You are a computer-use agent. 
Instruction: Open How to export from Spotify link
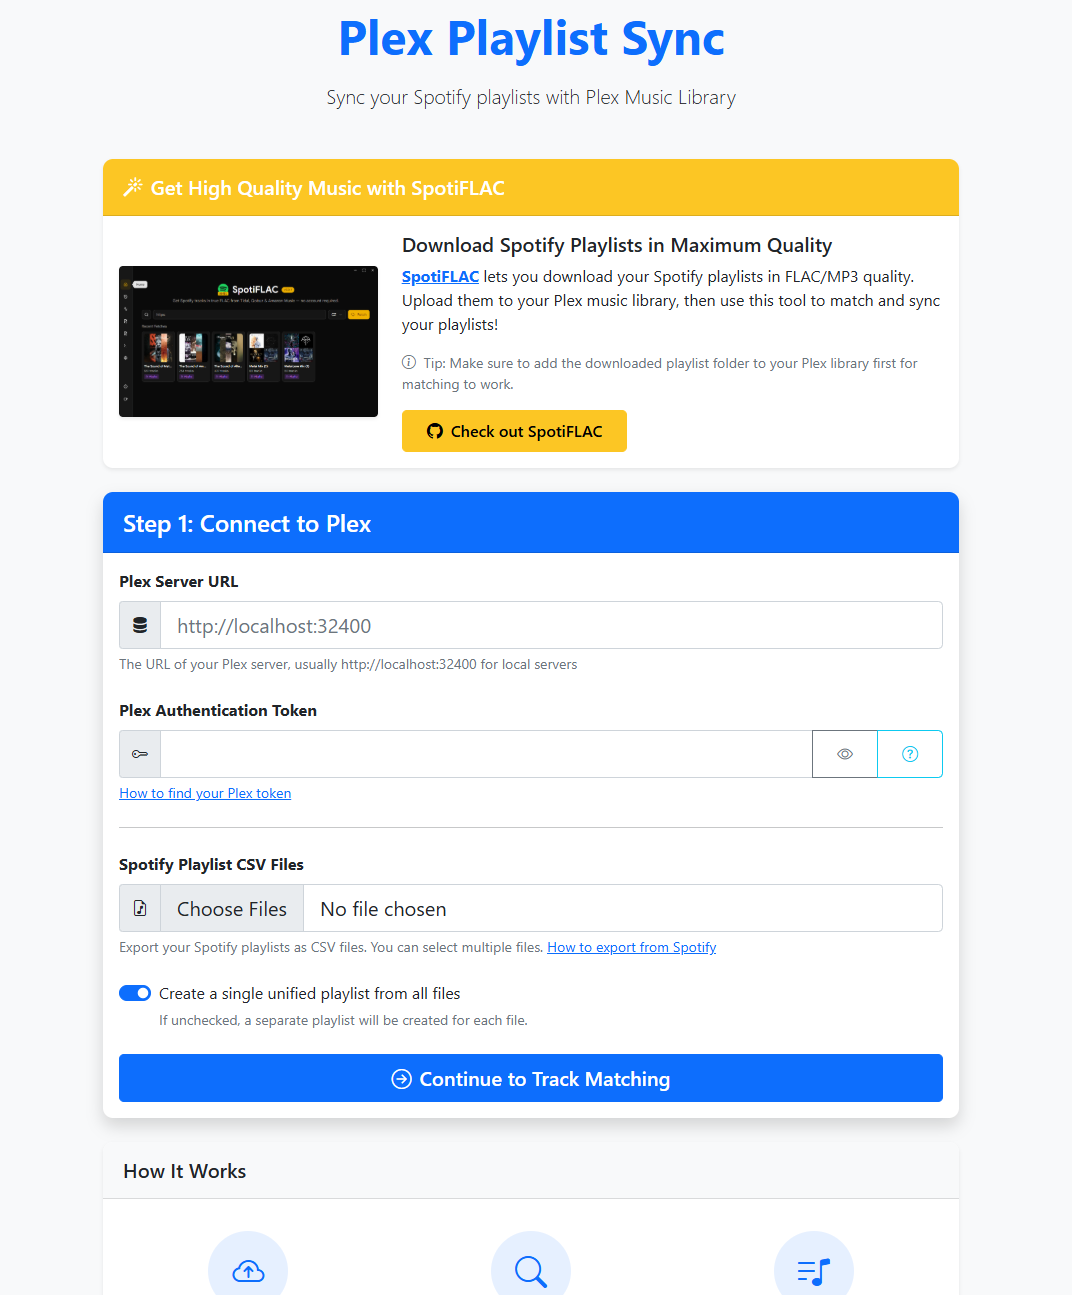(x=632, y=947)
